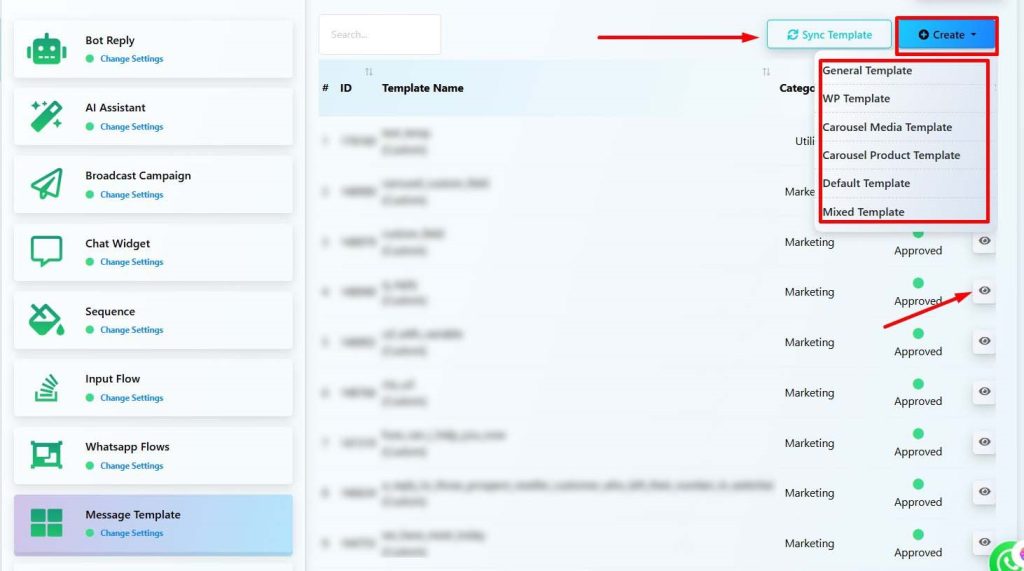1024x571 pixels.
Task: Preview the last row template with eye icon
Action: coord(984,542)
